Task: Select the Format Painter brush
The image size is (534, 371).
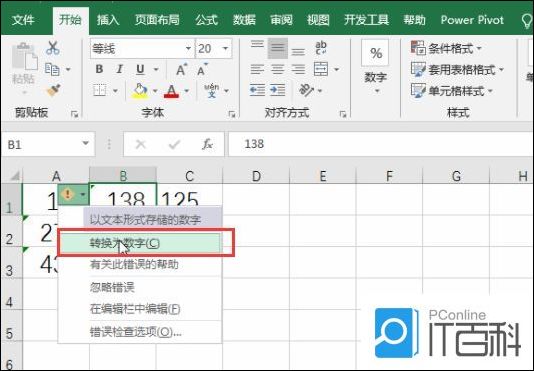Action: [53, 90]
